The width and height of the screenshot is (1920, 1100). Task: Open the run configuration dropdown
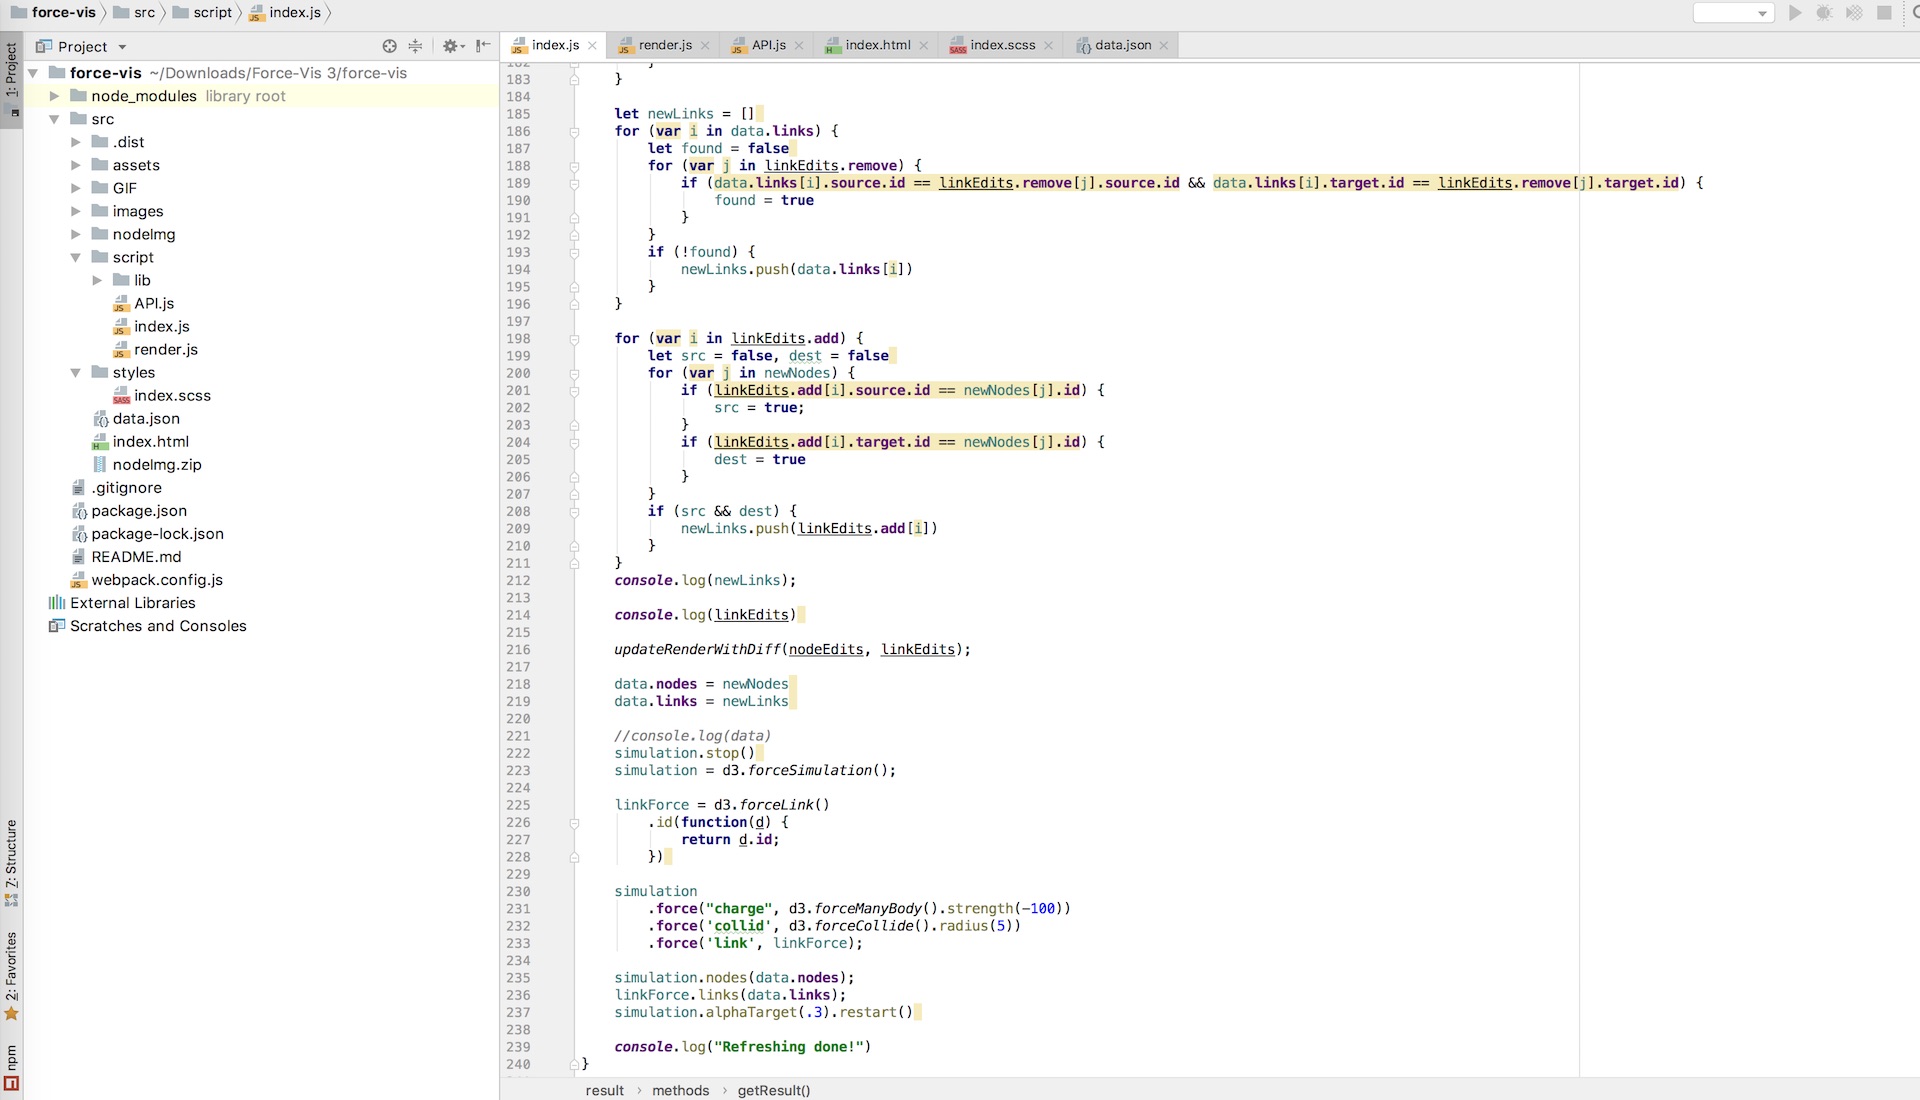[x=1733, y=13]
